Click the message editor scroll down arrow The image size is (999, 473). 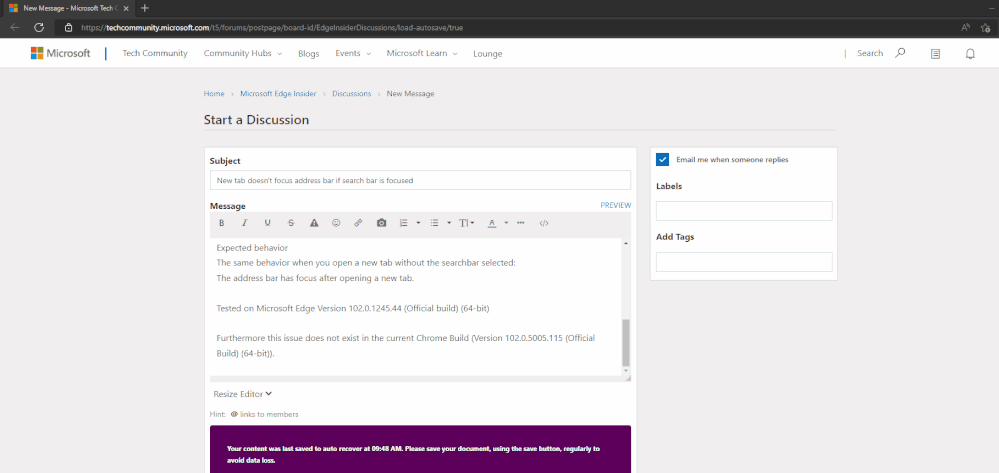click(x=626, y=370)
